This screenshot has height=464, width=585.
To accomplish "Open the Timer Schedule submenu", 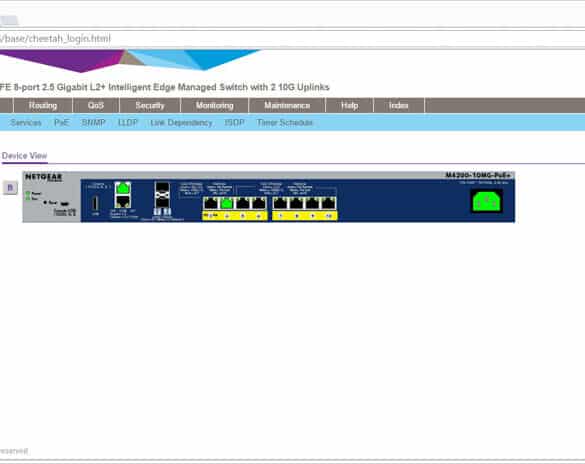I will [285, 123].
